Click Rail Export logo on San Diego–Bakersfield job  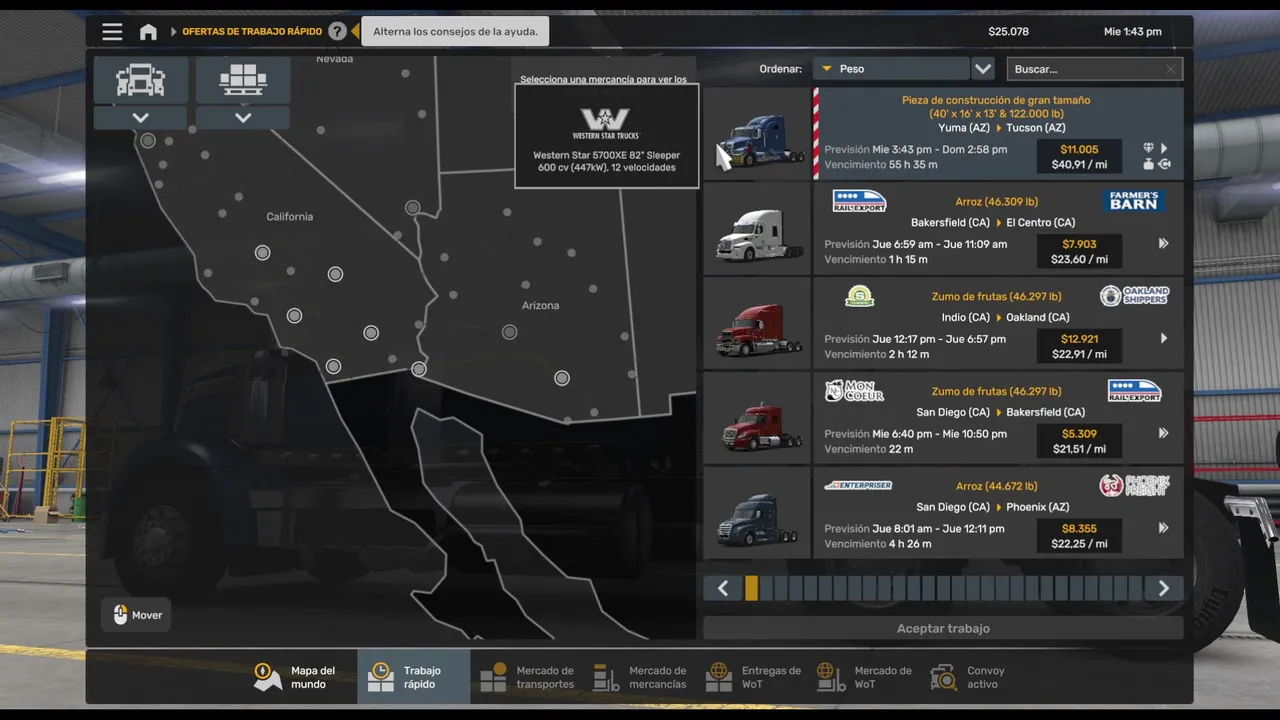(x=1134, y=391)
